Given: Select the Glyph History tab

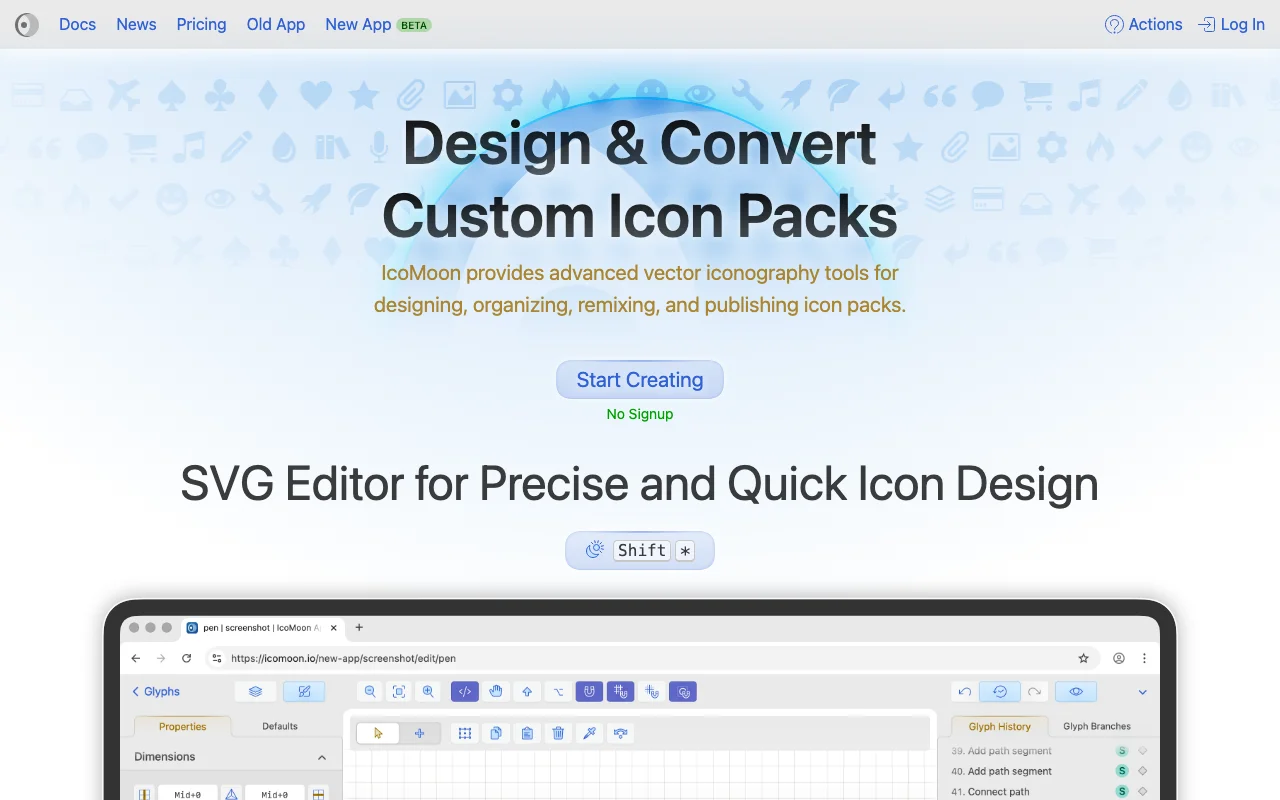Looking at the screenshot, I should (x=1000, y=726).
